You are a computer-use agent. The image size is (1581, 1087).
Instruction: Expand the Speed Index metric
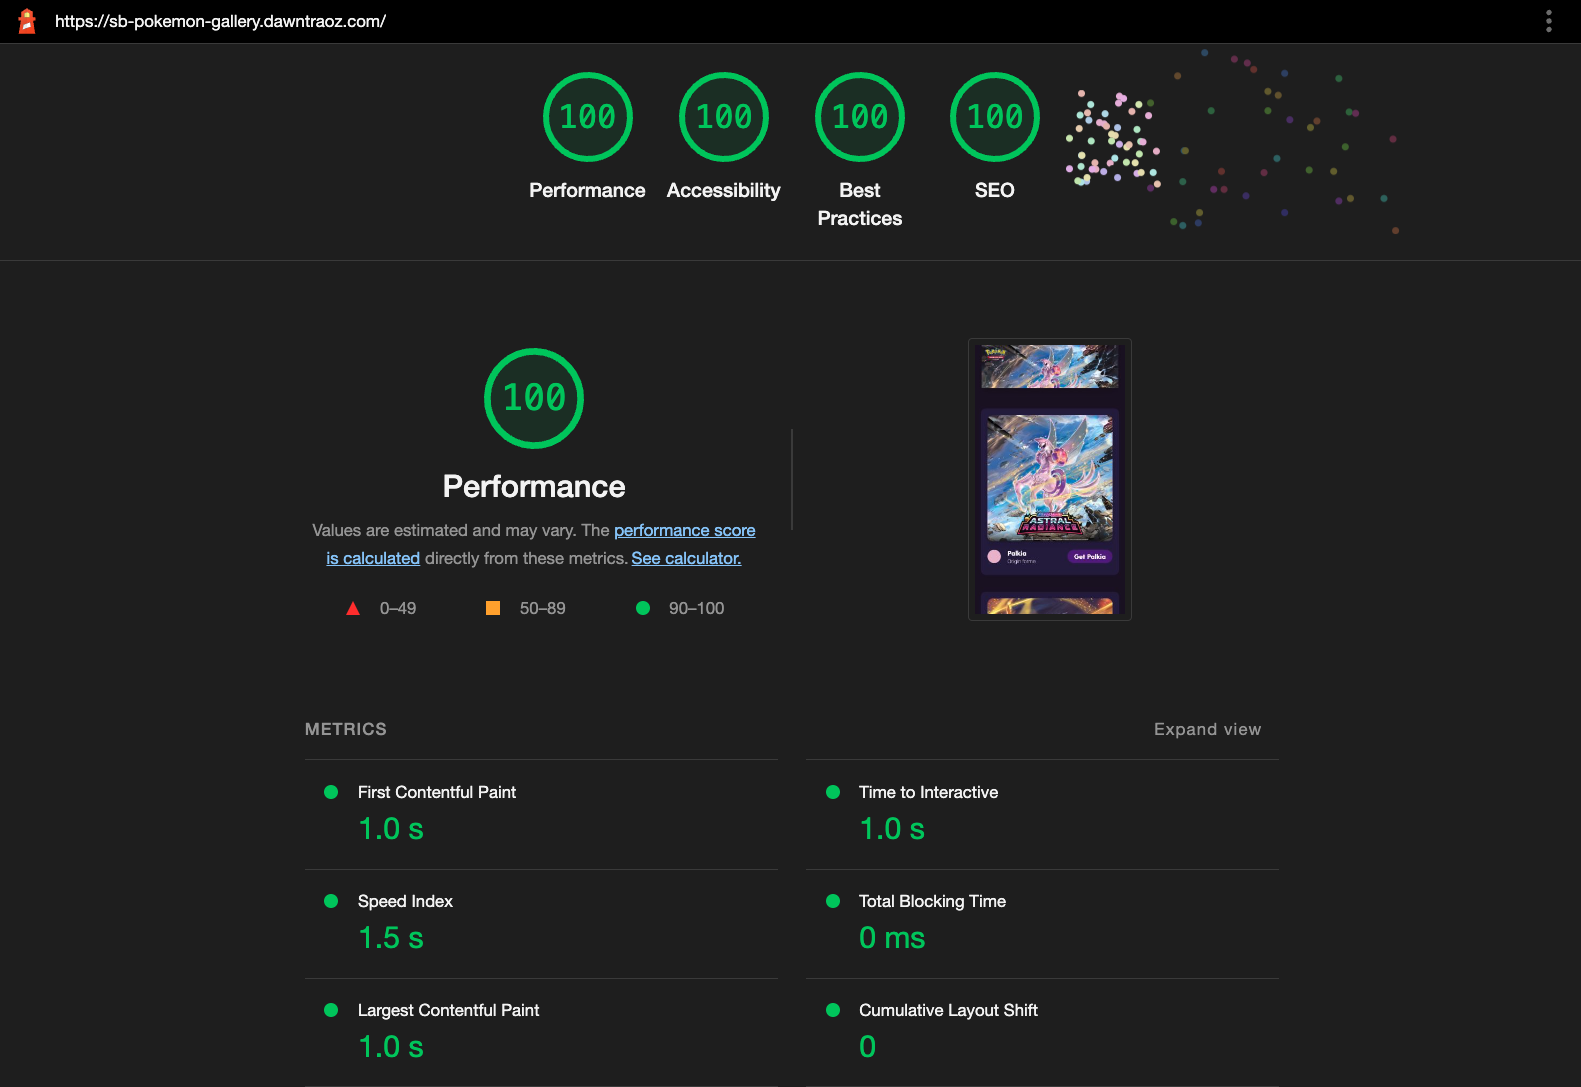(541, 923)
